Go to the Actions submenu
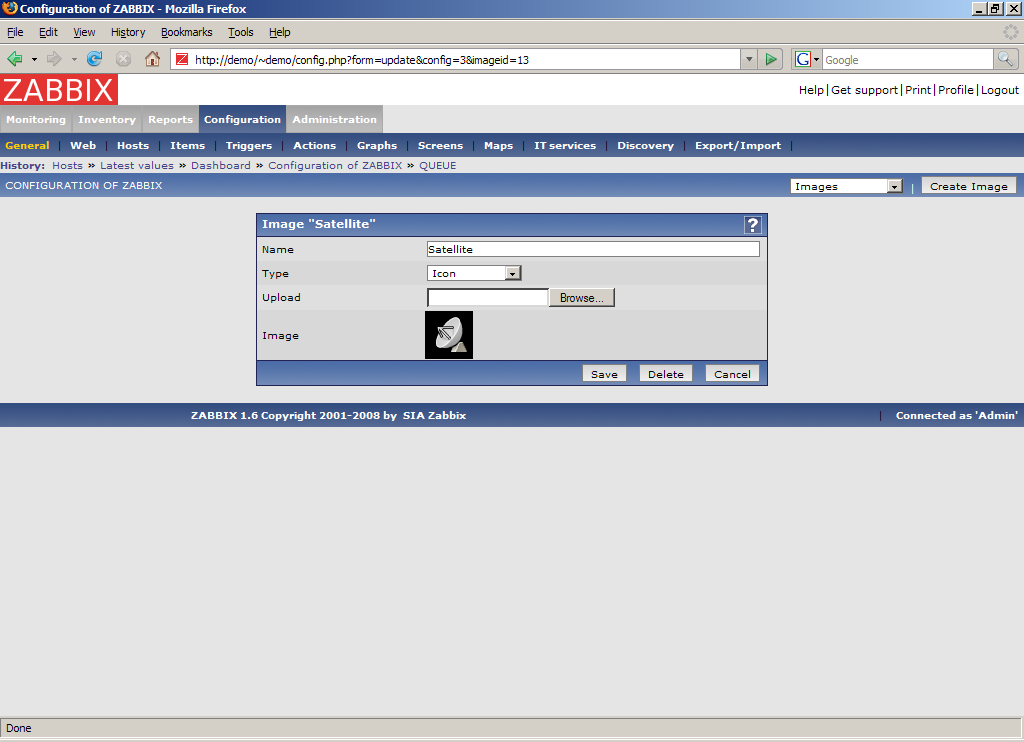 tap(314, 146)
